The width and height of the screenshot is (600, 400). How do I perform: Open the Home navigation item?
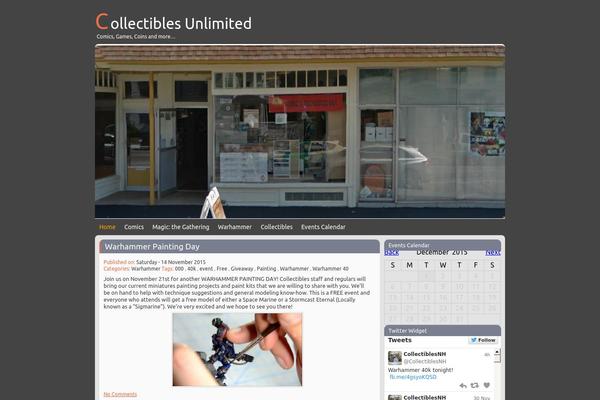tap(107, 227)
